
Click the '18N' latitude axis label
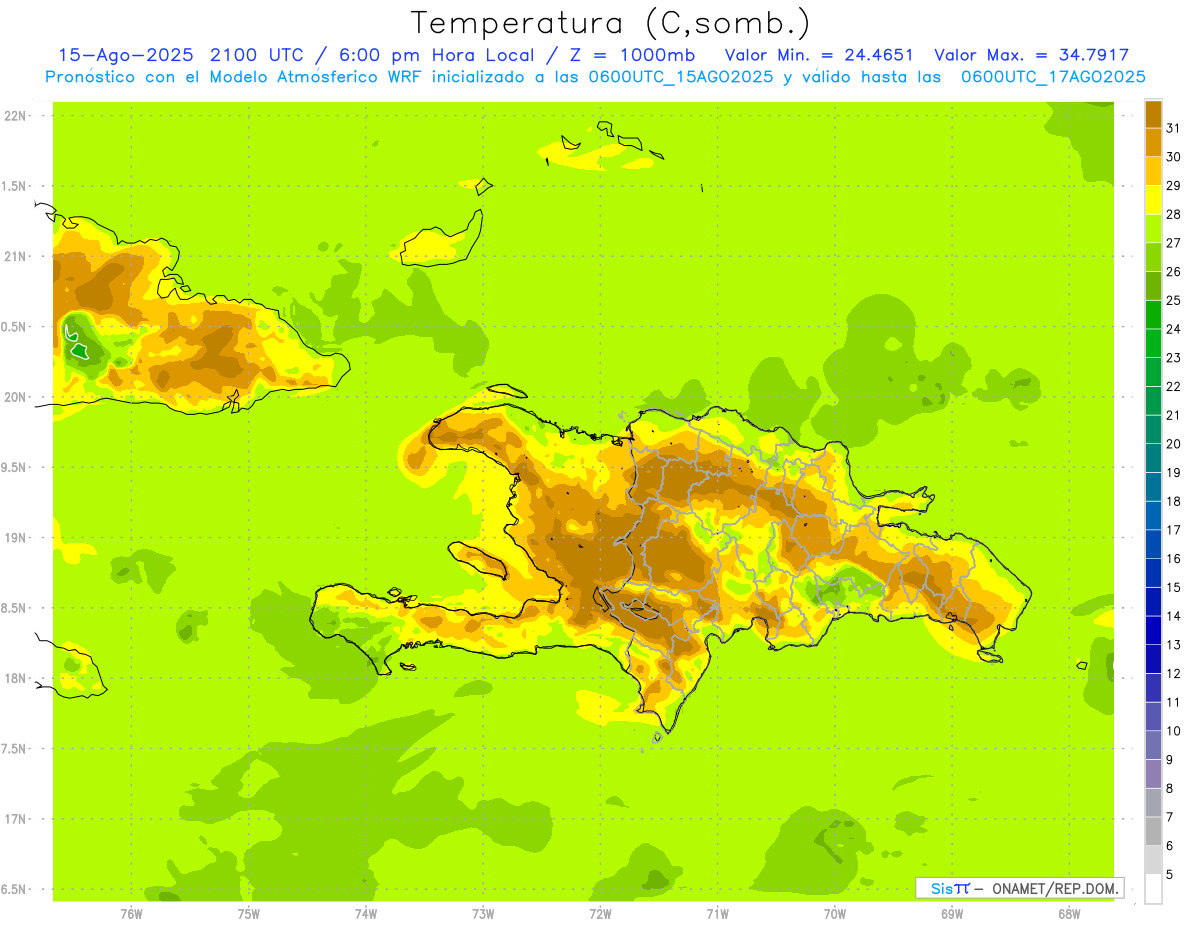15,678
